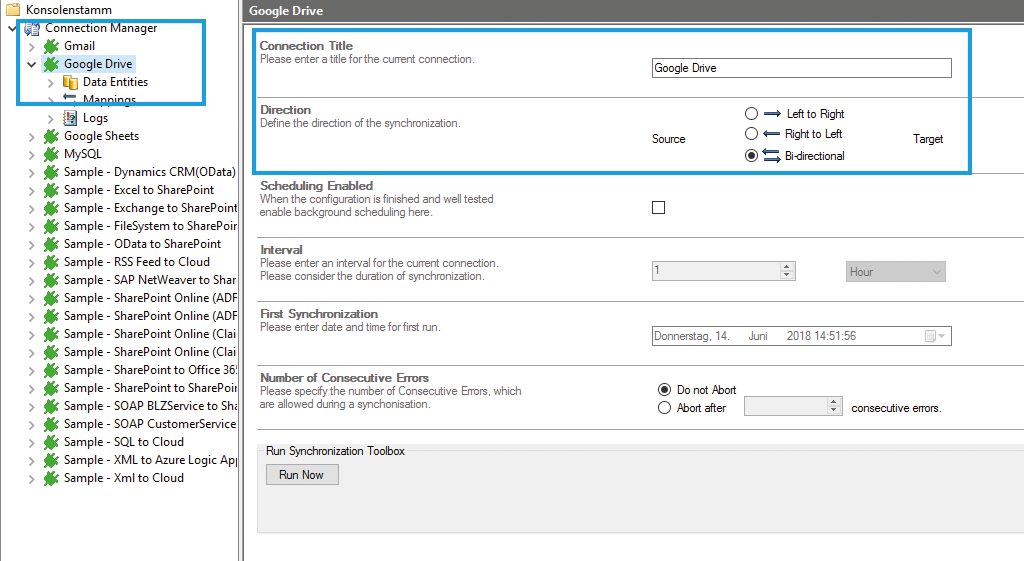The height and width of the screenshot is (561, 1024).
Task: Open the Data Entities item
Action: 116,82
